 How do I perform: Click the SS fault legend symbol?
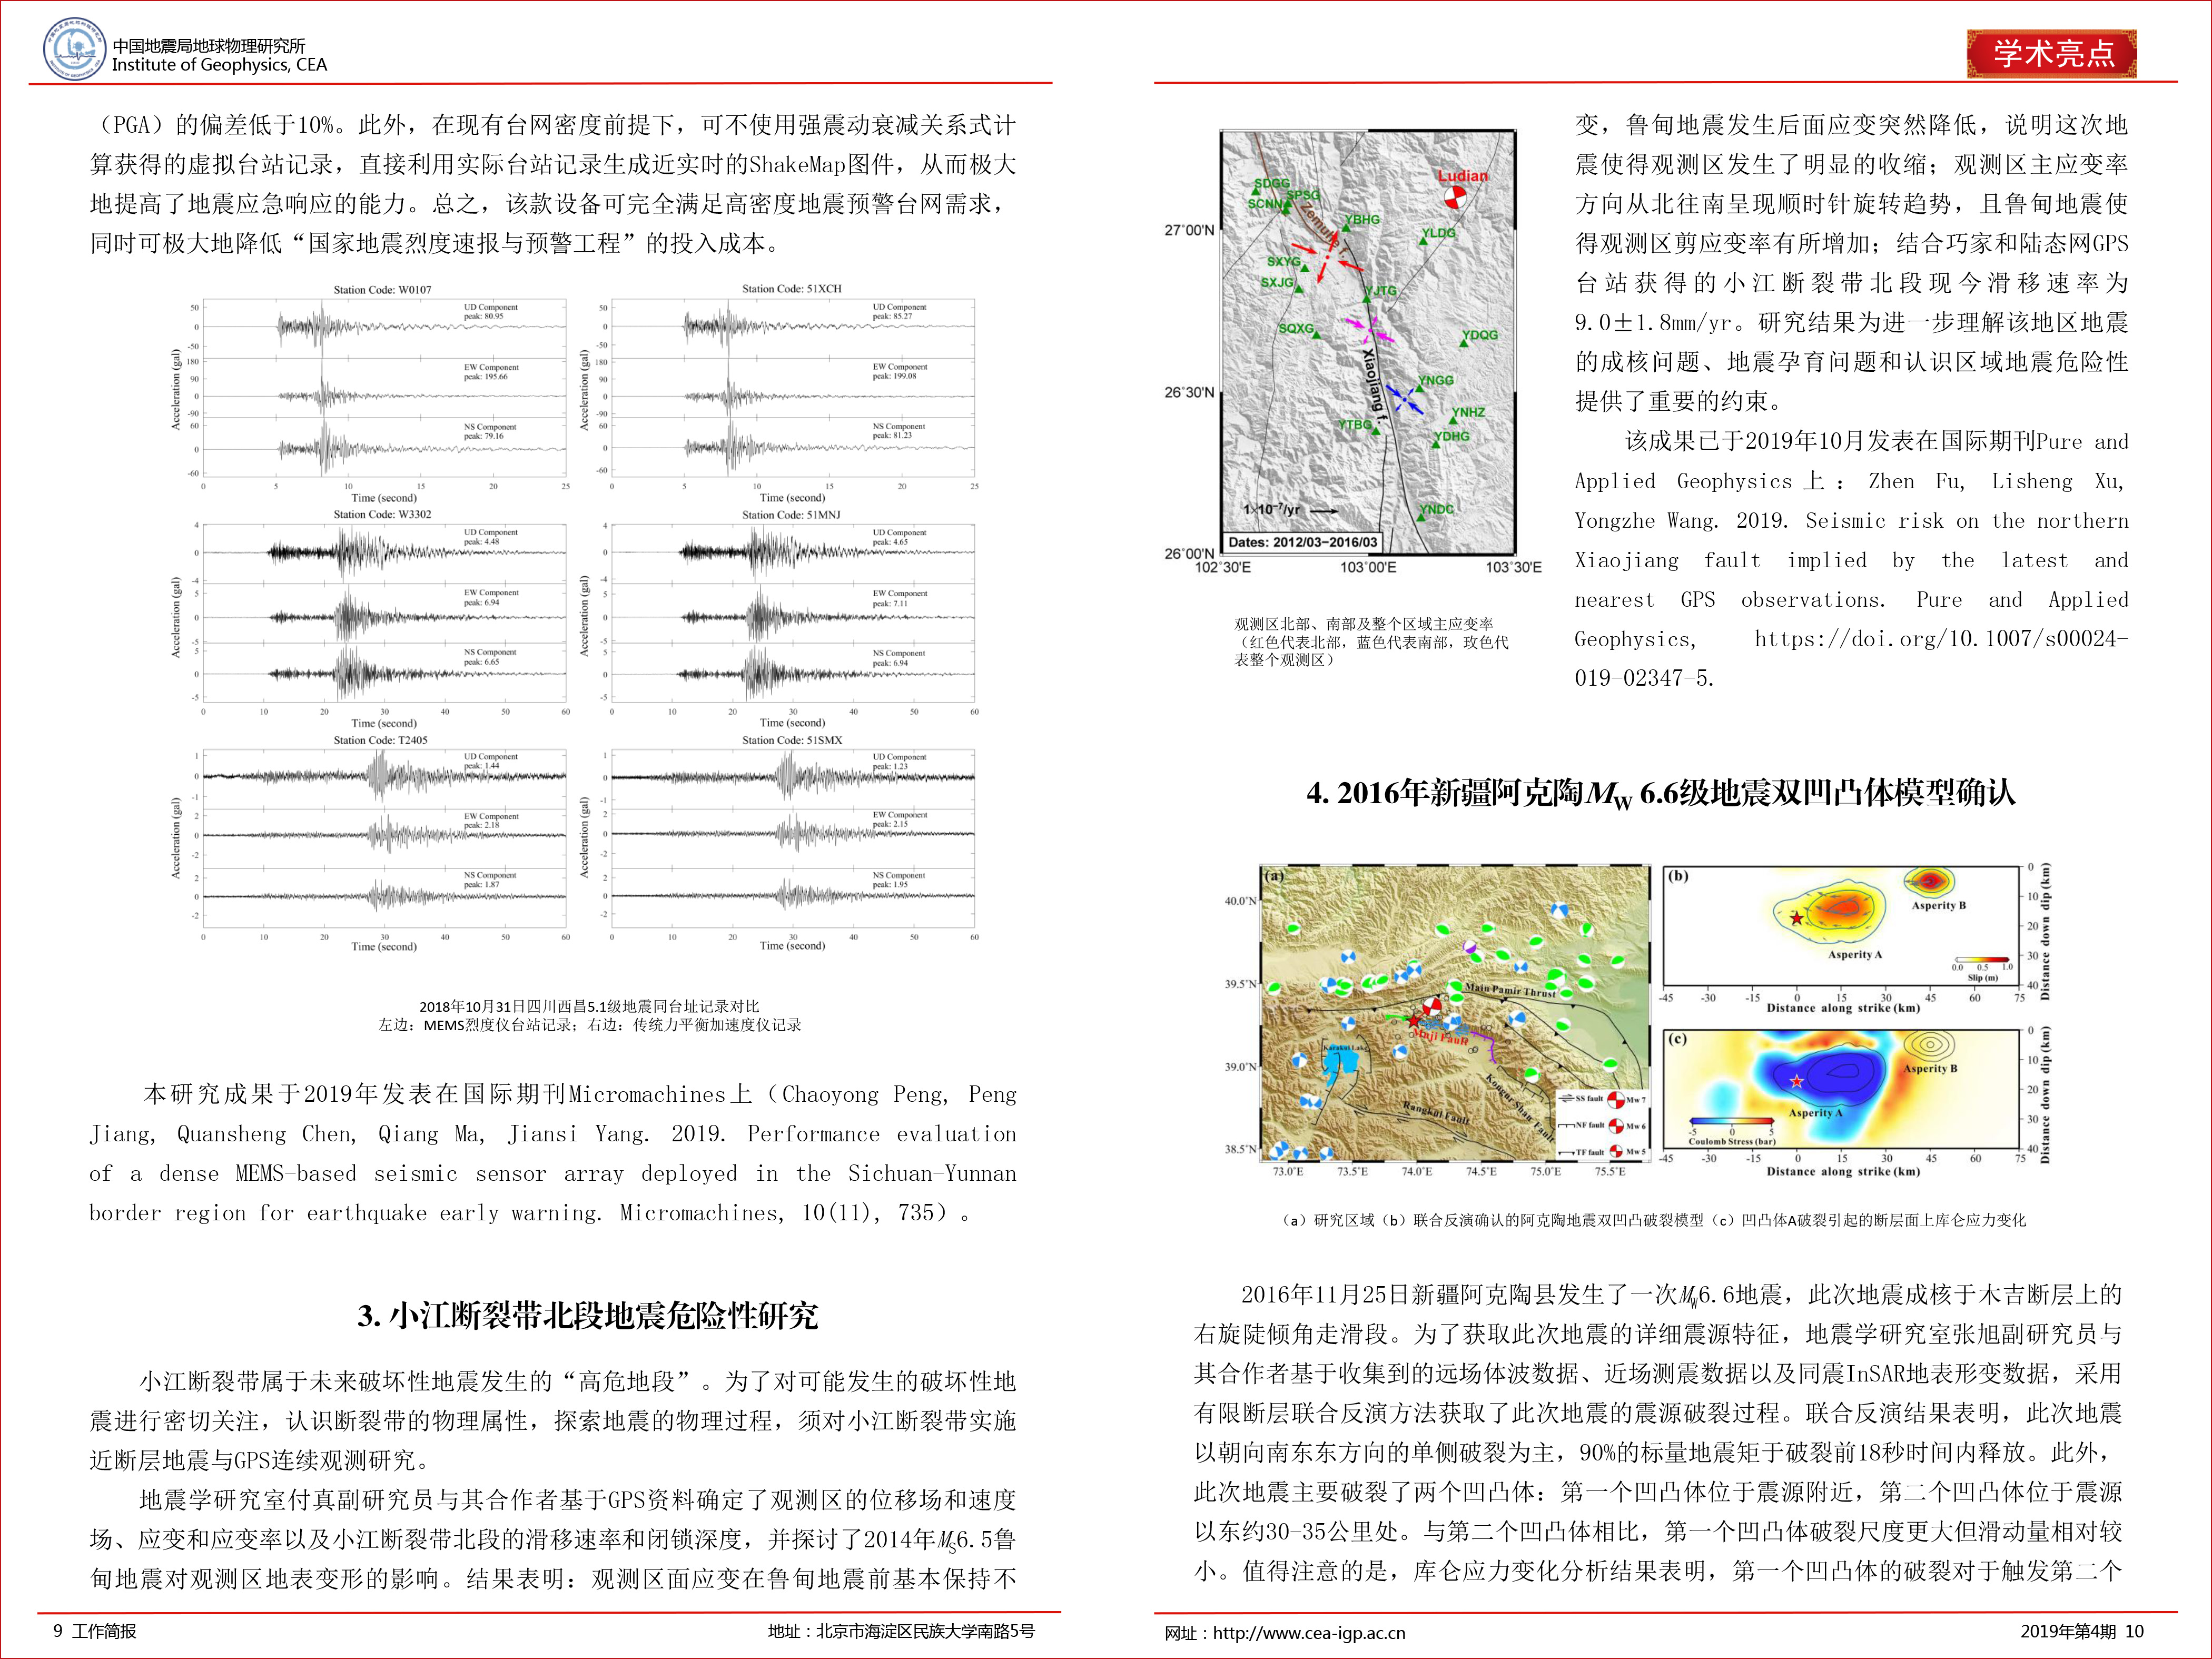1566,1098
